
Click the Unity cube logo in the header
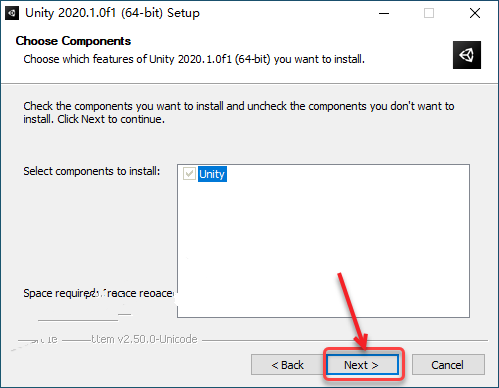click(x=467, y=55)
